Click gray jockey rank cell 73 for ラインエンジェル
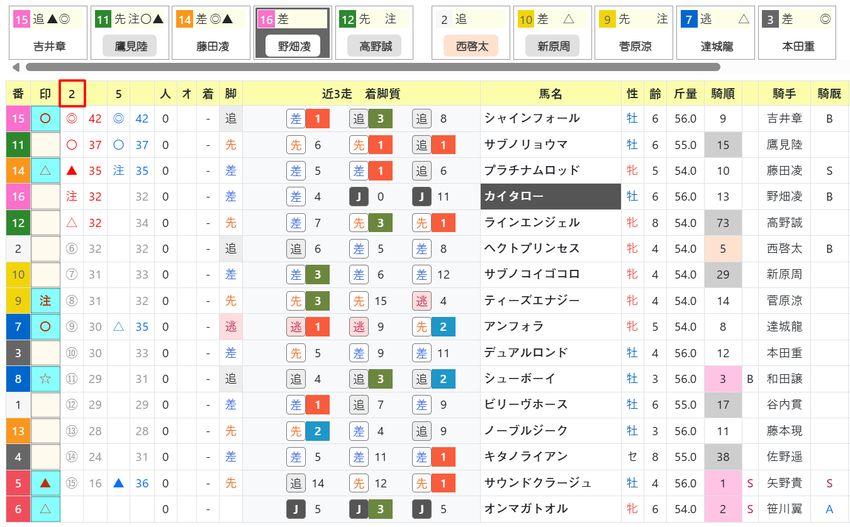Image resolution: width=850 pixels, height=527 pixels. tap(723, 223)
